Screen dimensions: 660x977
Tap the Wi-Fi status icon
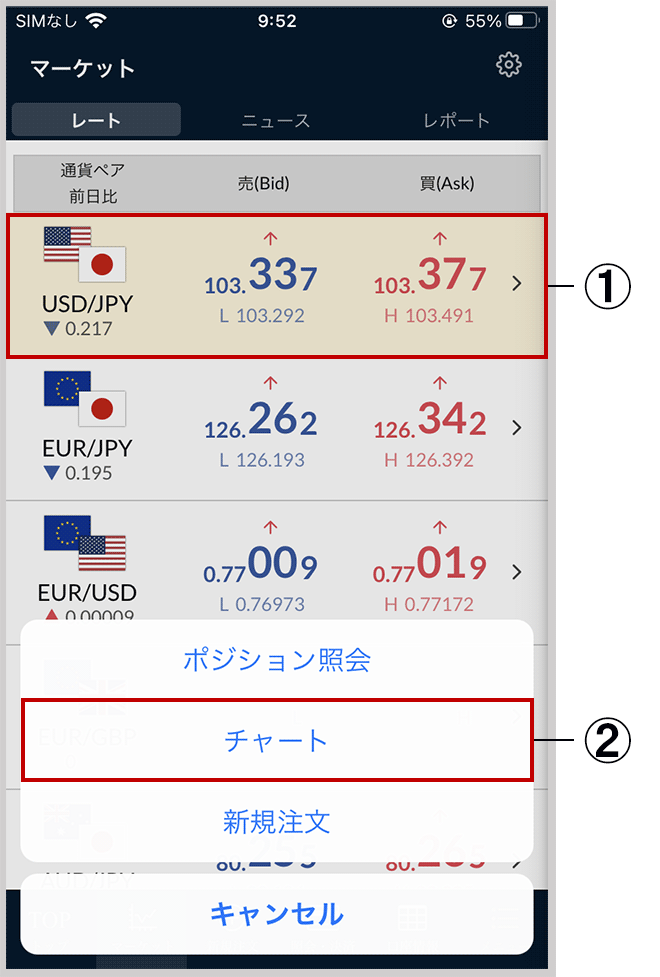[x=95, y=21]
